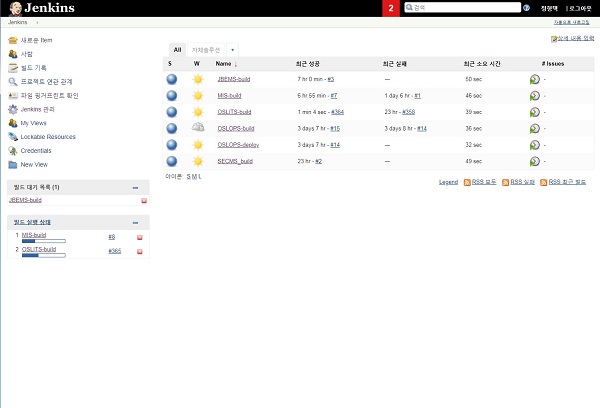Screen dimensions: 600x408
Task: Set icon size to M
Action: (x=194, y=176)
